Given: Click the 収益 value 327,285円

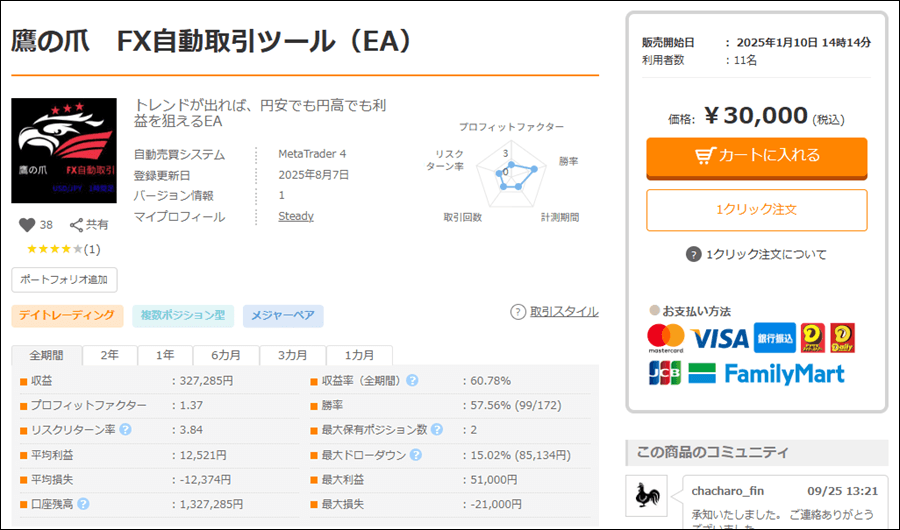Looking at the screenshot, I should 207,381.
